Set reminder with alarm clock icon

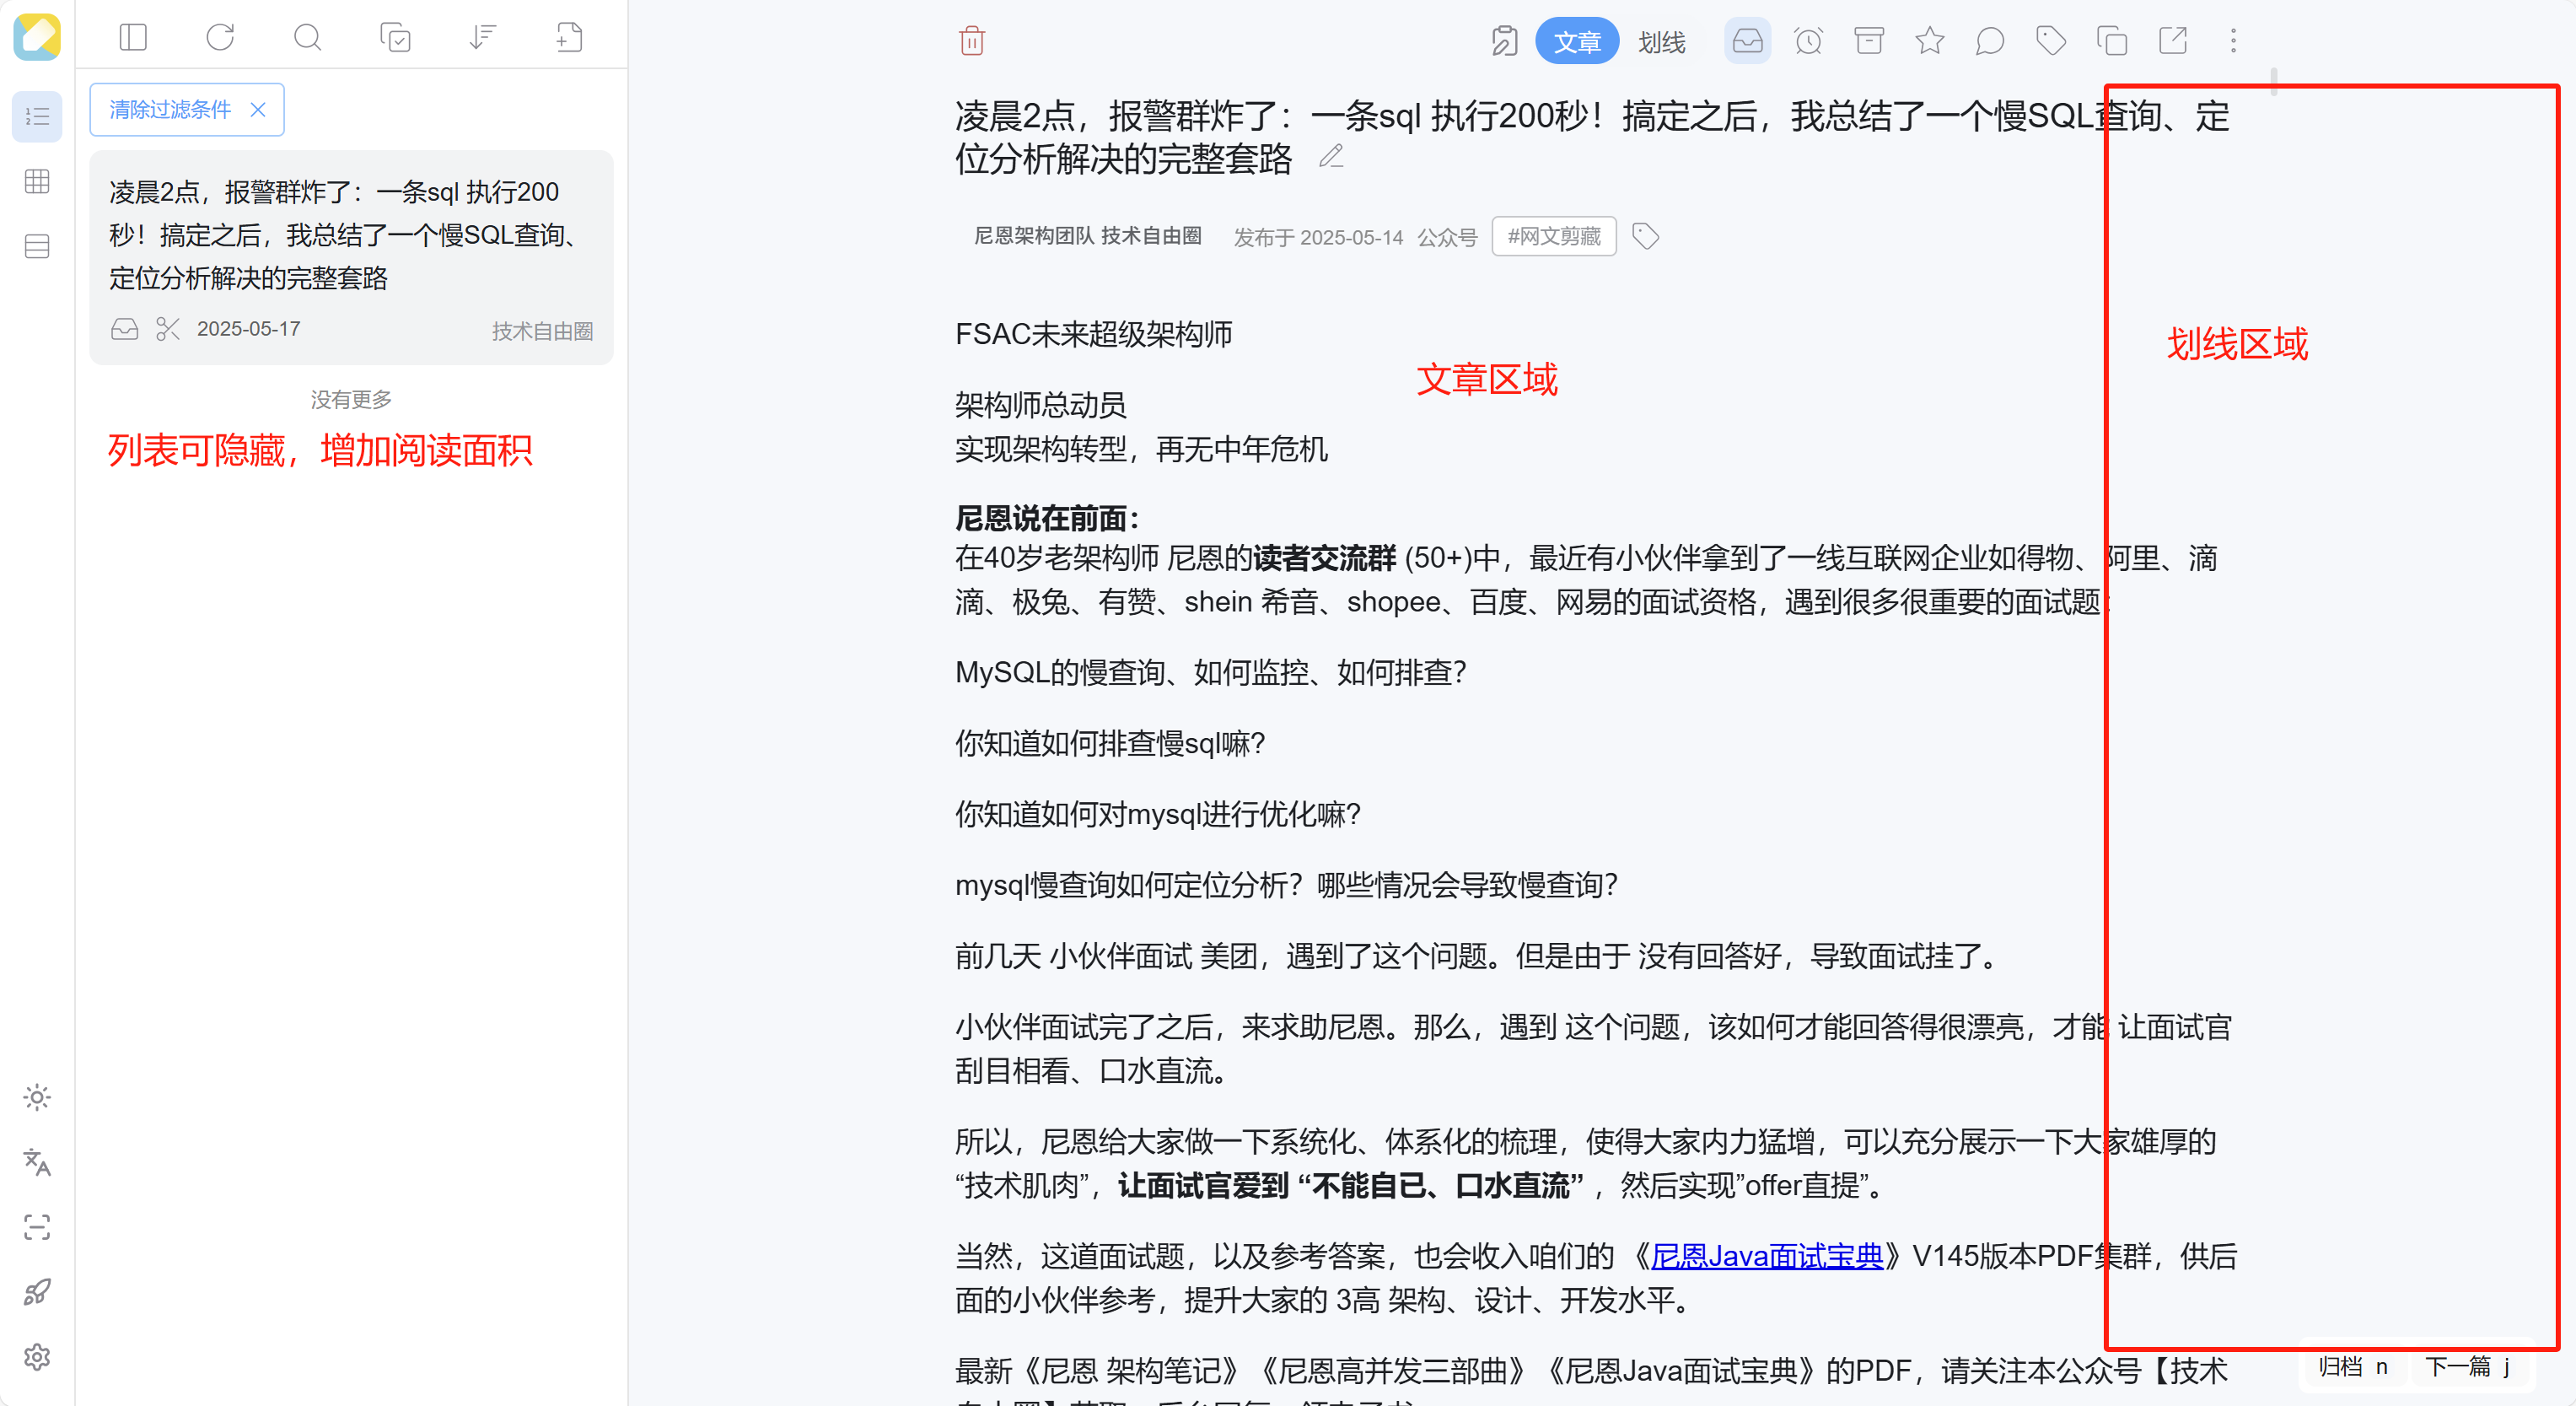(1808, 41)
